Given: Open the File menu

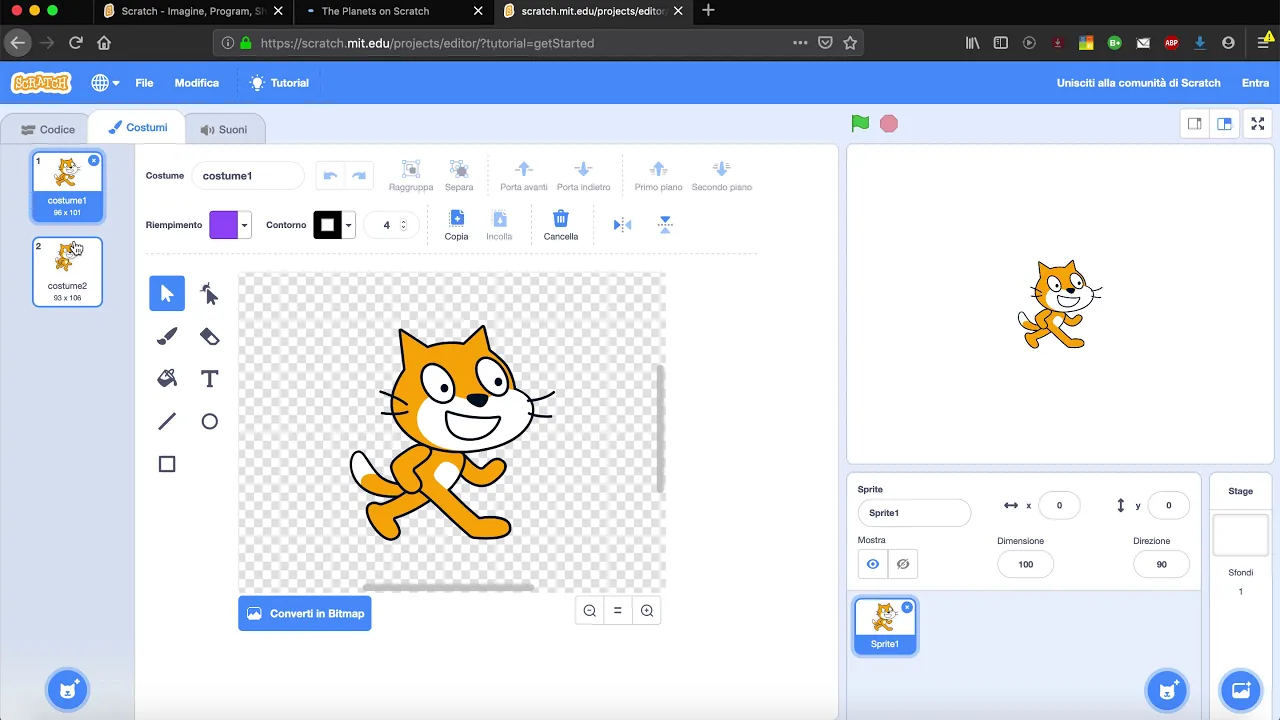Looking at the screenshot, I should 144,83.
